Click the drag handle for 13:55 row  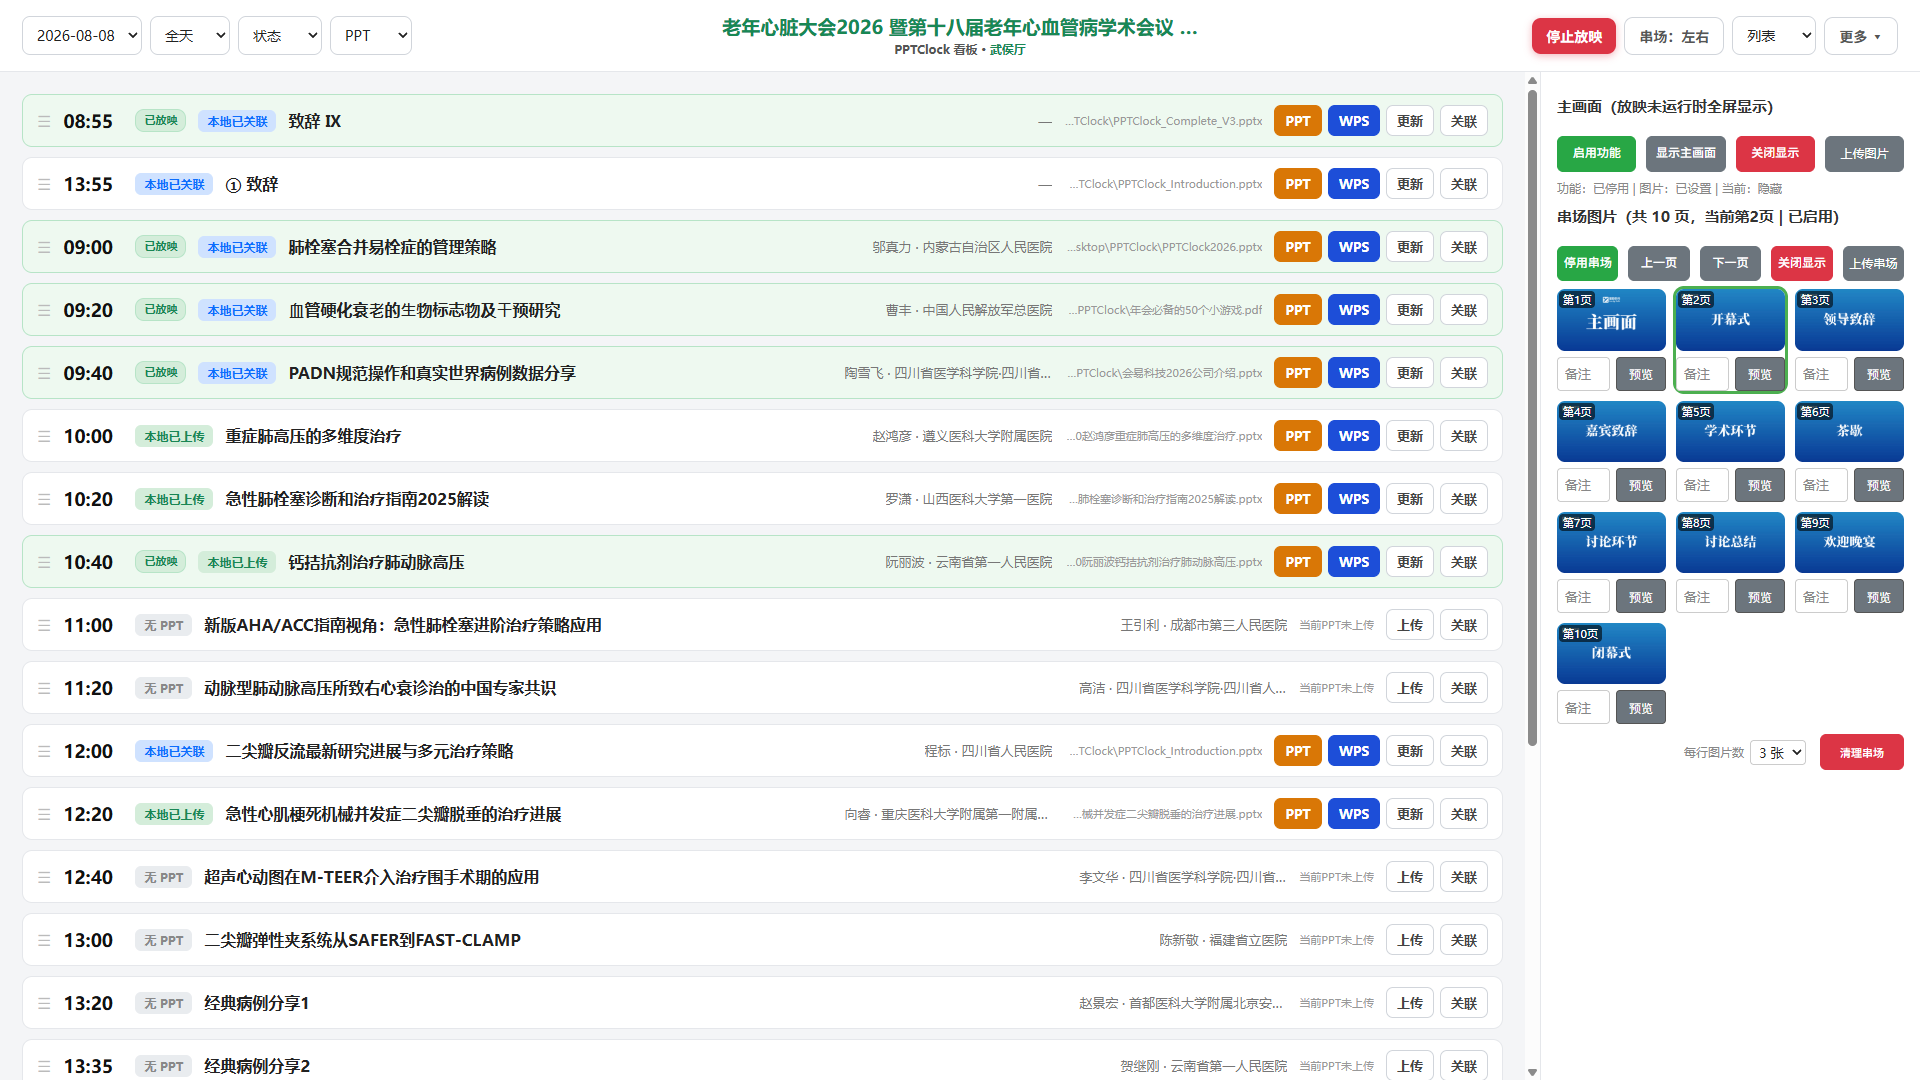pyautogui.click(x=44, y=184)
